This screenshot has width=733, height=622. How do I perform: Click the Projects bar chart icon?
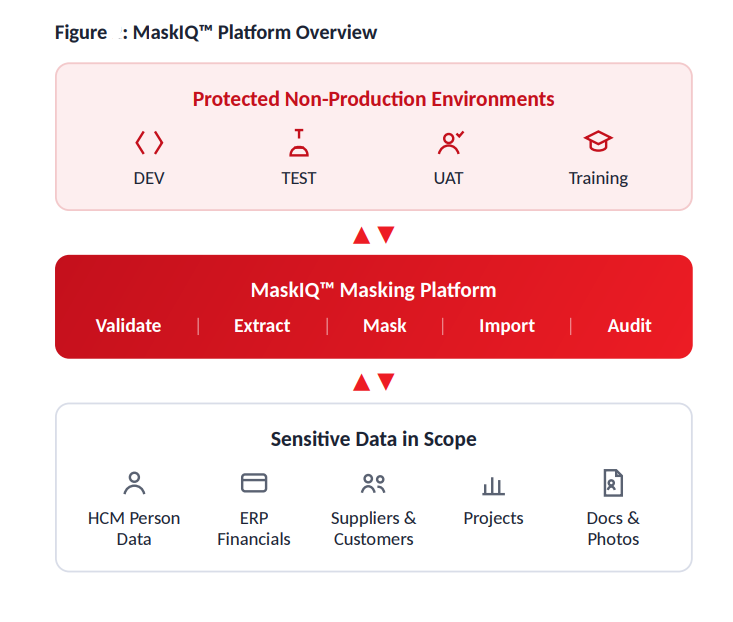coord(493,486)
